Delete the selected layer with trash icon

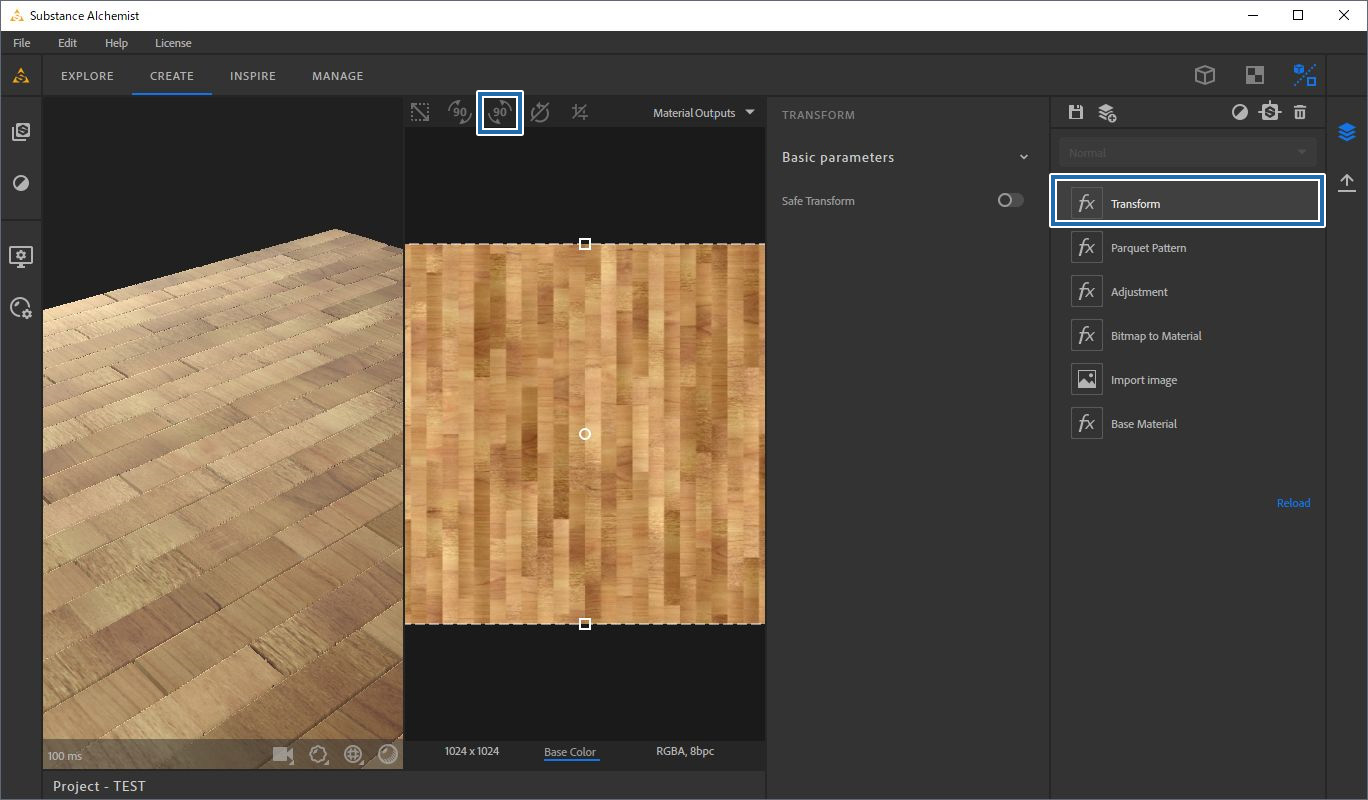(1300, 113)
